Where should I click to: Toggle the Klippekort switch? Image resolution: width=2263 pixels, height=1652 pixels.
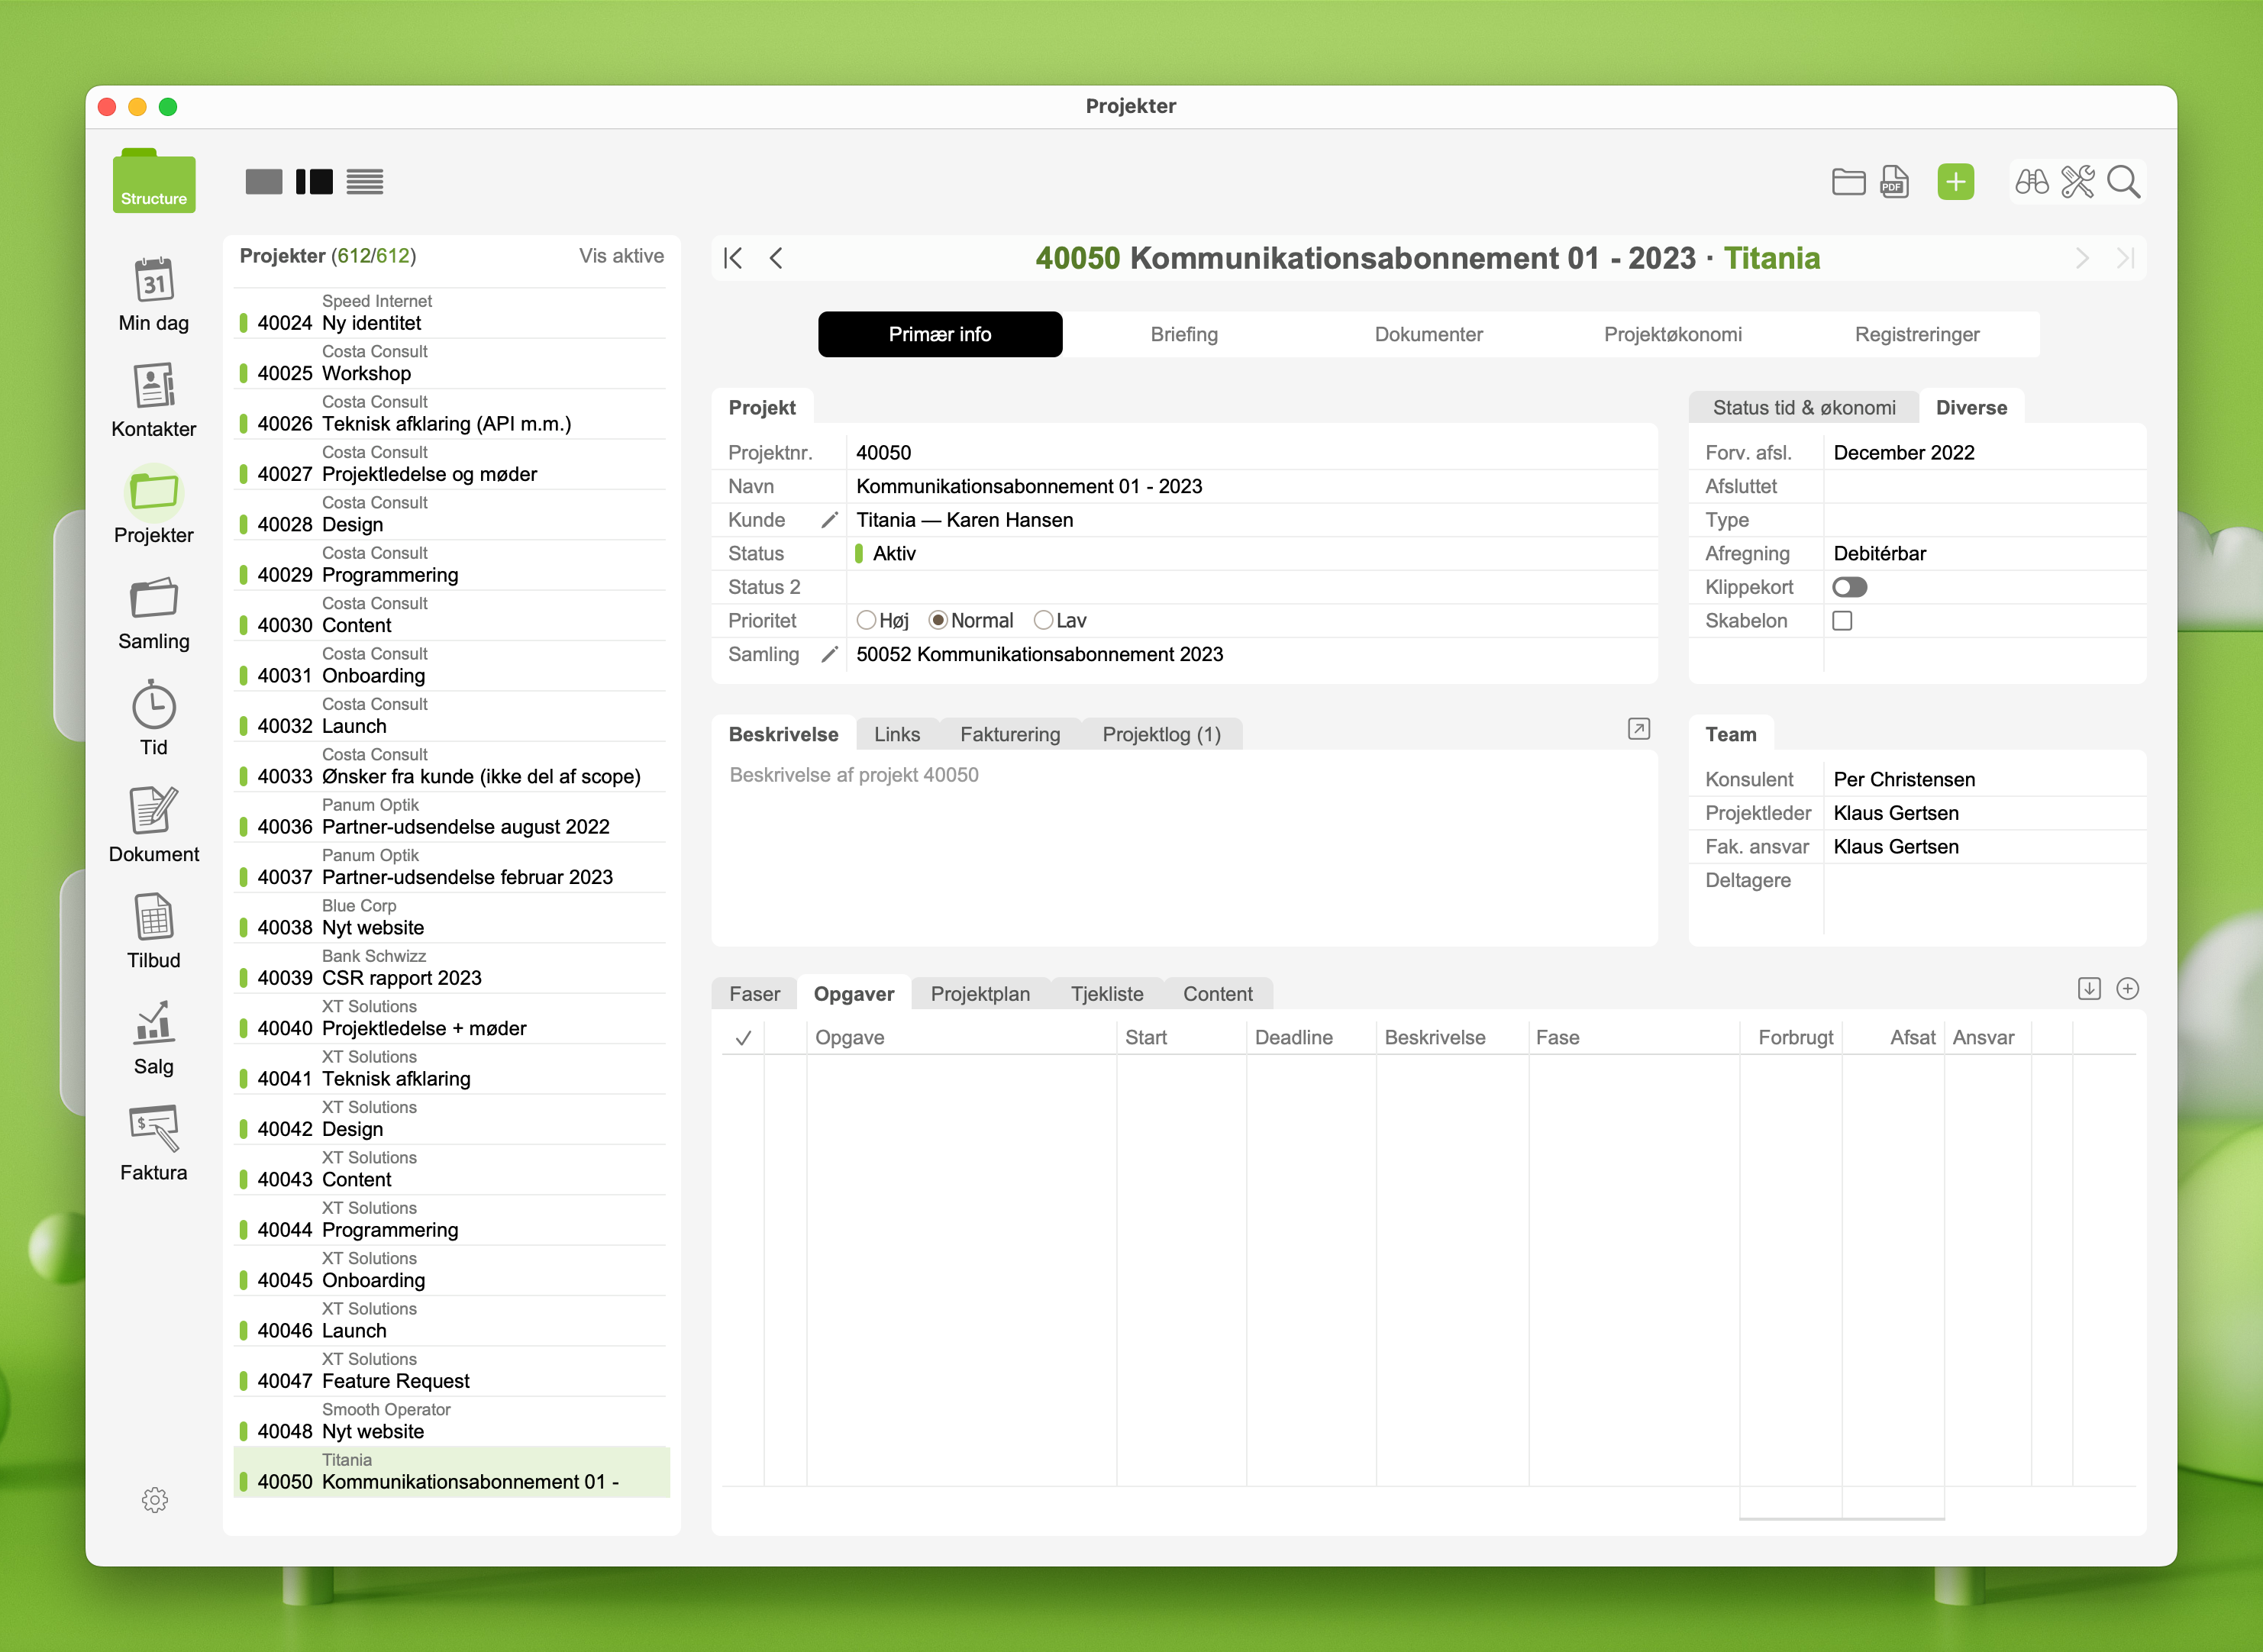(1849, 587)
